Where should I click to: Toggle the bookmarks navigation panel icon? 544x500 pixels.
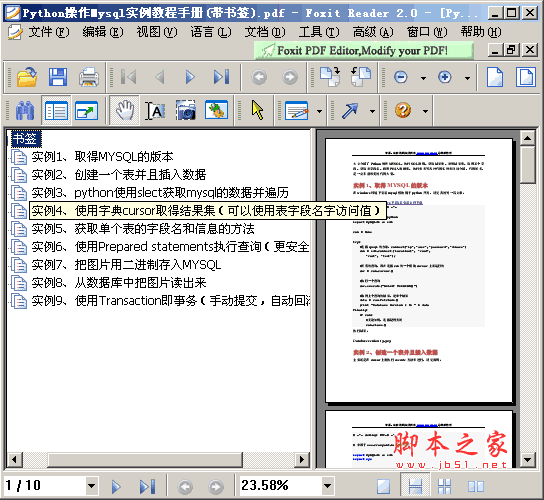point(56,111)
